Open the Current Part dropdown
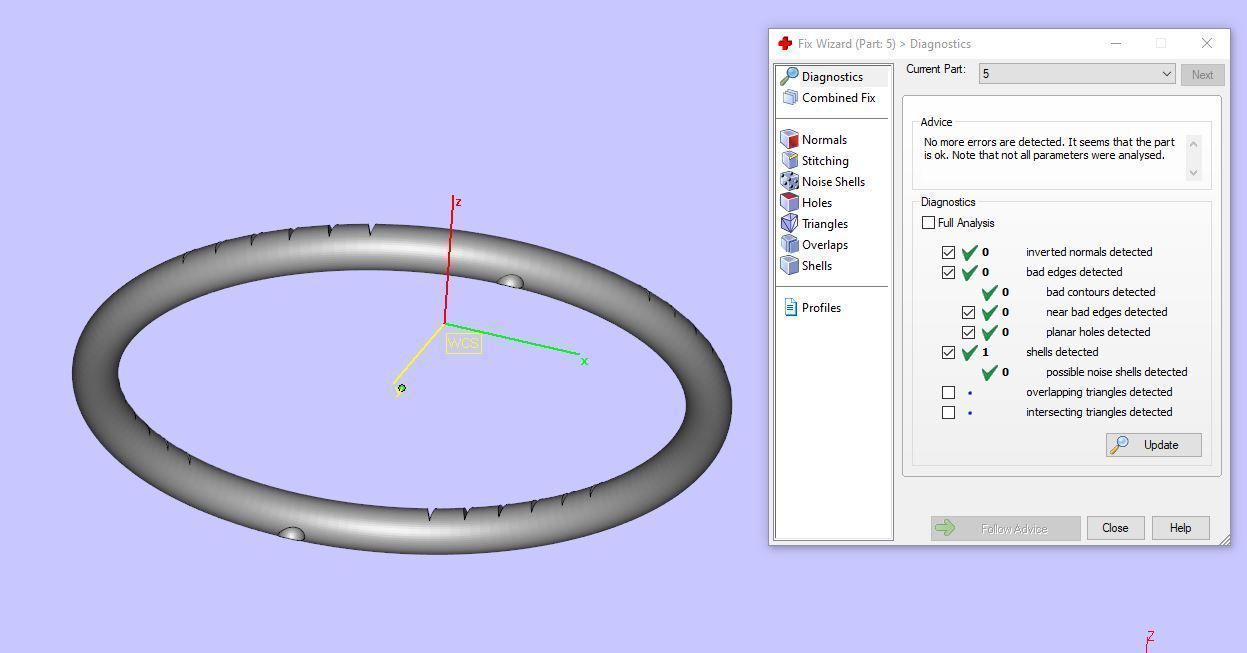1247x653 pixels. (1076, 74)
